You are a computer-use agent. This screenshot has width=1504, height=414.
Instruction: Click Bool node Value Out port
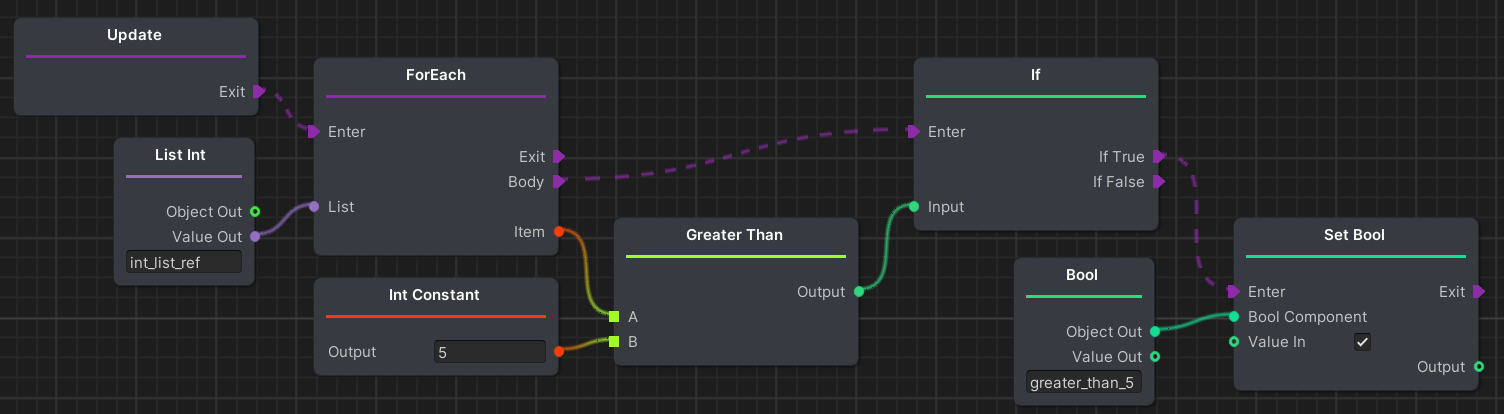[1154, 356]
